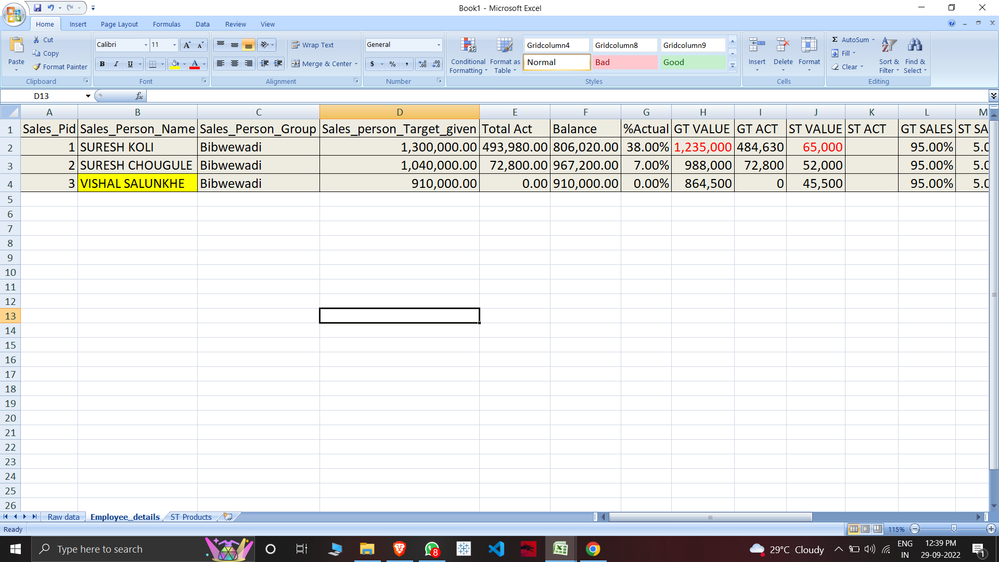Apply the red font color
This screenshot has height=562, width=999.
195,64
